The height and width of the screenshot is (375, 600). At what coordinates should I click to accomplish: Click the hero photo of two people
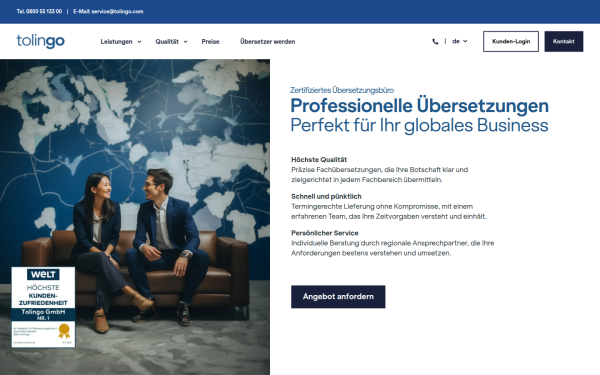[135, 217]
